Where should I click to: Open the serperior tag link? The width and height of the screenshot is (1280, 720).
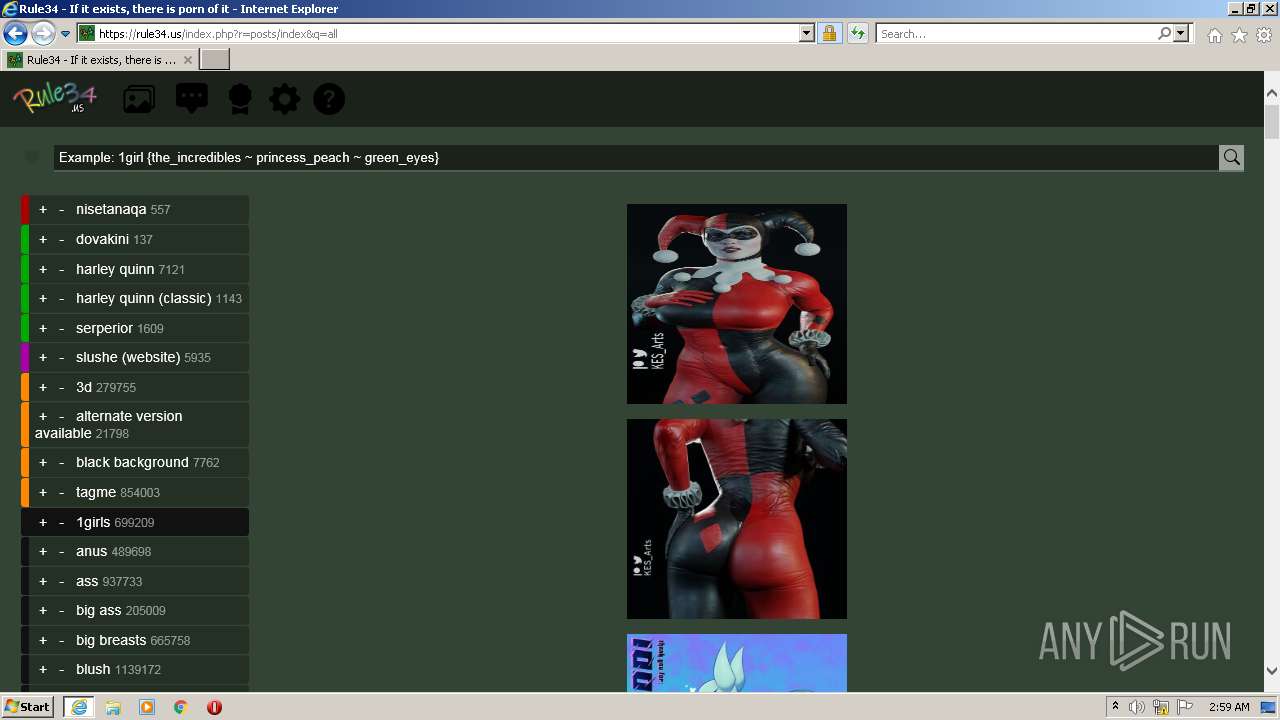[104, 328]
